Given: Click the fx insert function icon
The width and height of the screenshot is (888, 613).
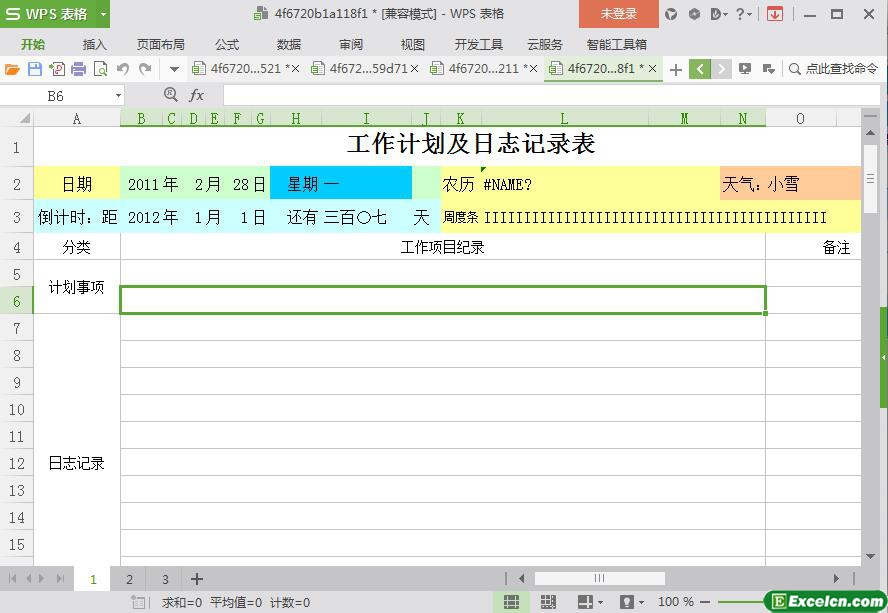Looking at the screenshot, I should pyautogui.click(x=196, y=95).
